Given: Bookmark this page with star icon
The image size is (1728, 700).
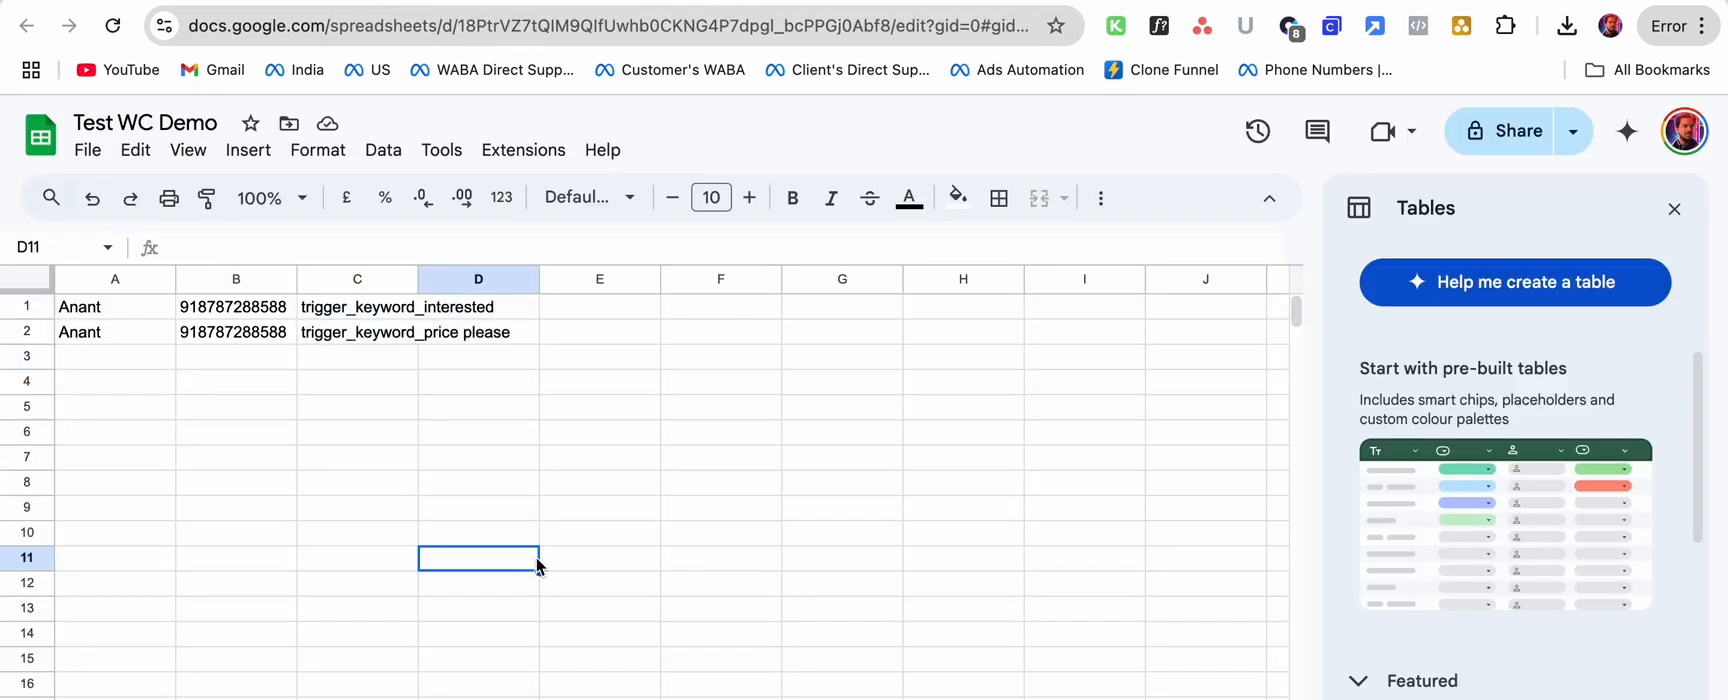Looking at the screenshot, I should [x=1056, y=26].
